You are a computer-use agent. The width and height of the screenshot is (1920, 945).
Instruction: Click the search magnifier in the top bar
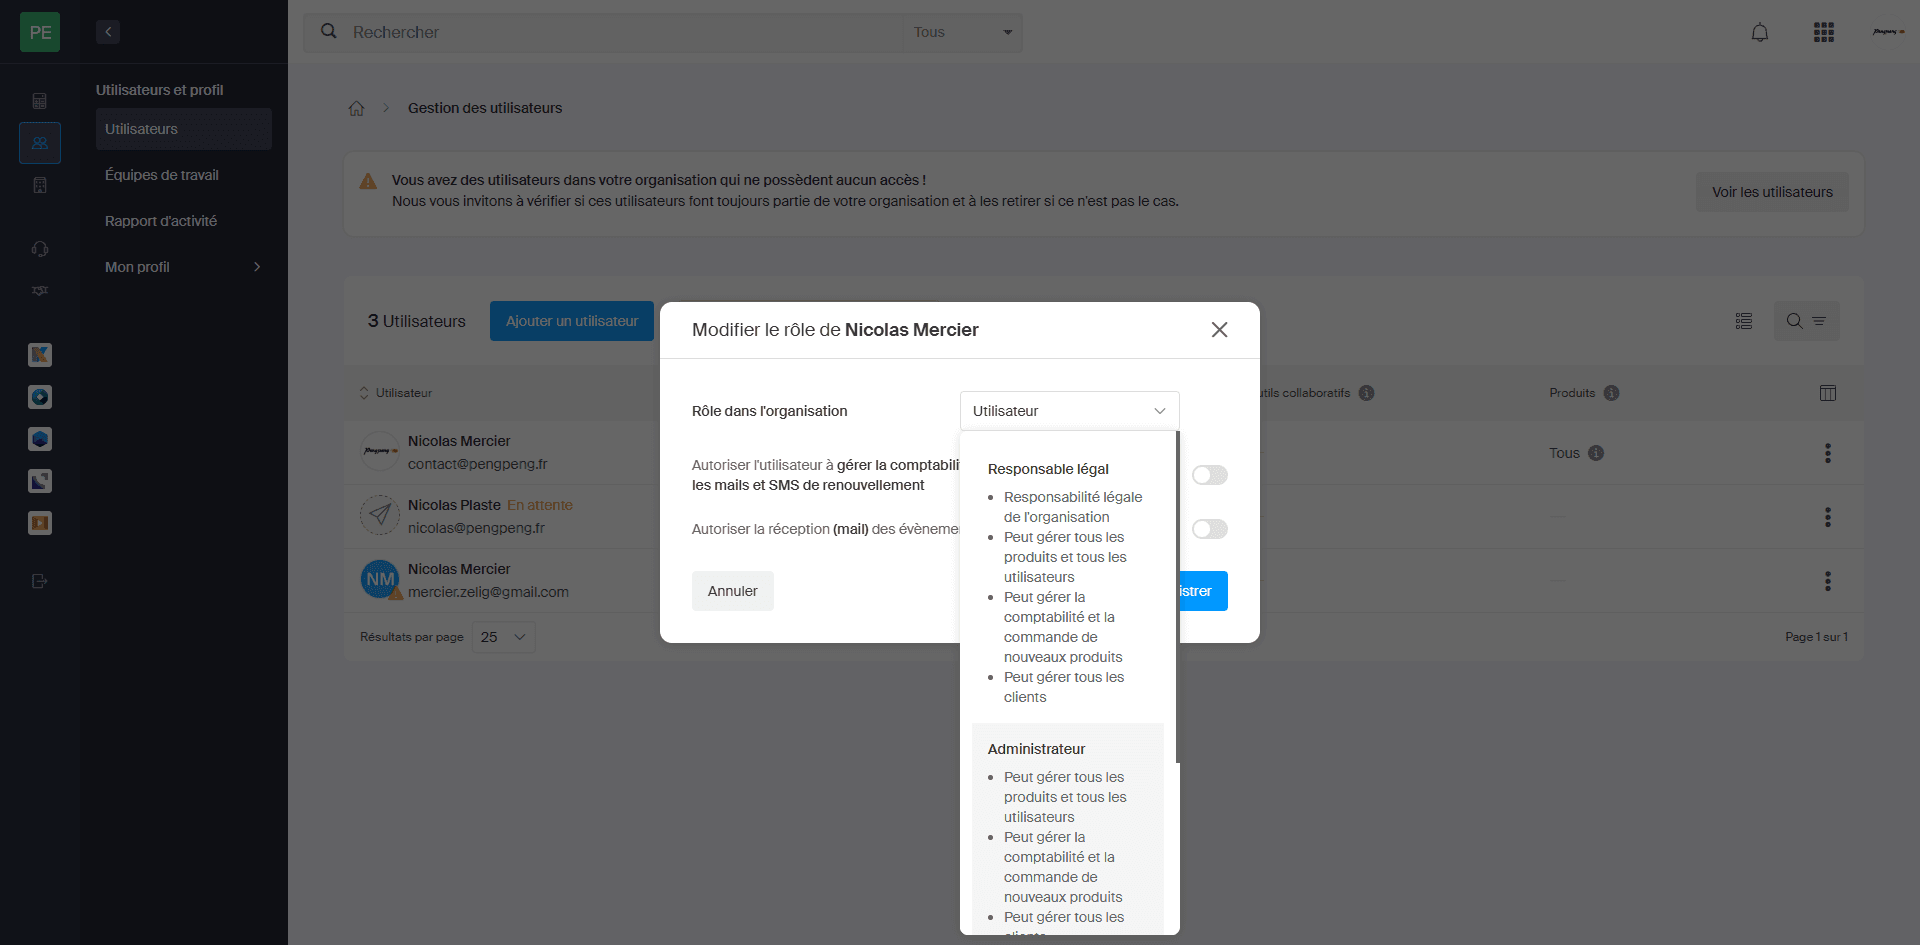tap(328, 32)
